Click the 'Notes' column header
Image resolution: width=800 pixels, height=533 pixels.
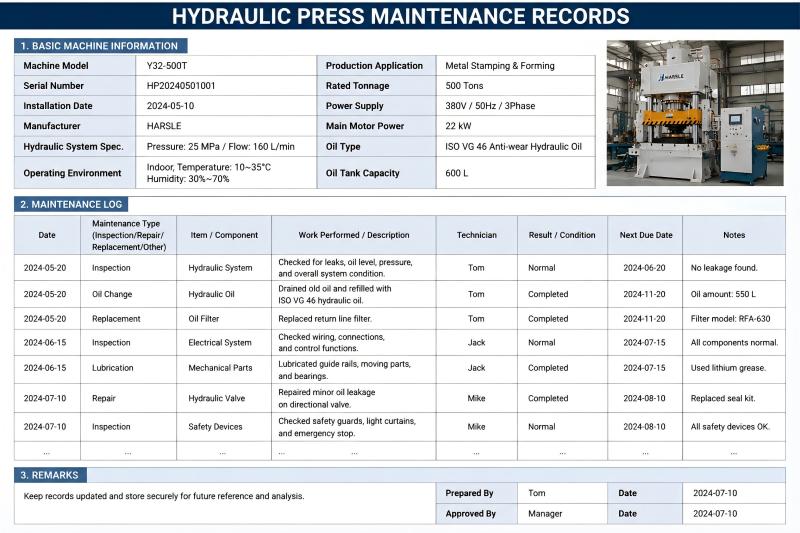coord(734,235)
